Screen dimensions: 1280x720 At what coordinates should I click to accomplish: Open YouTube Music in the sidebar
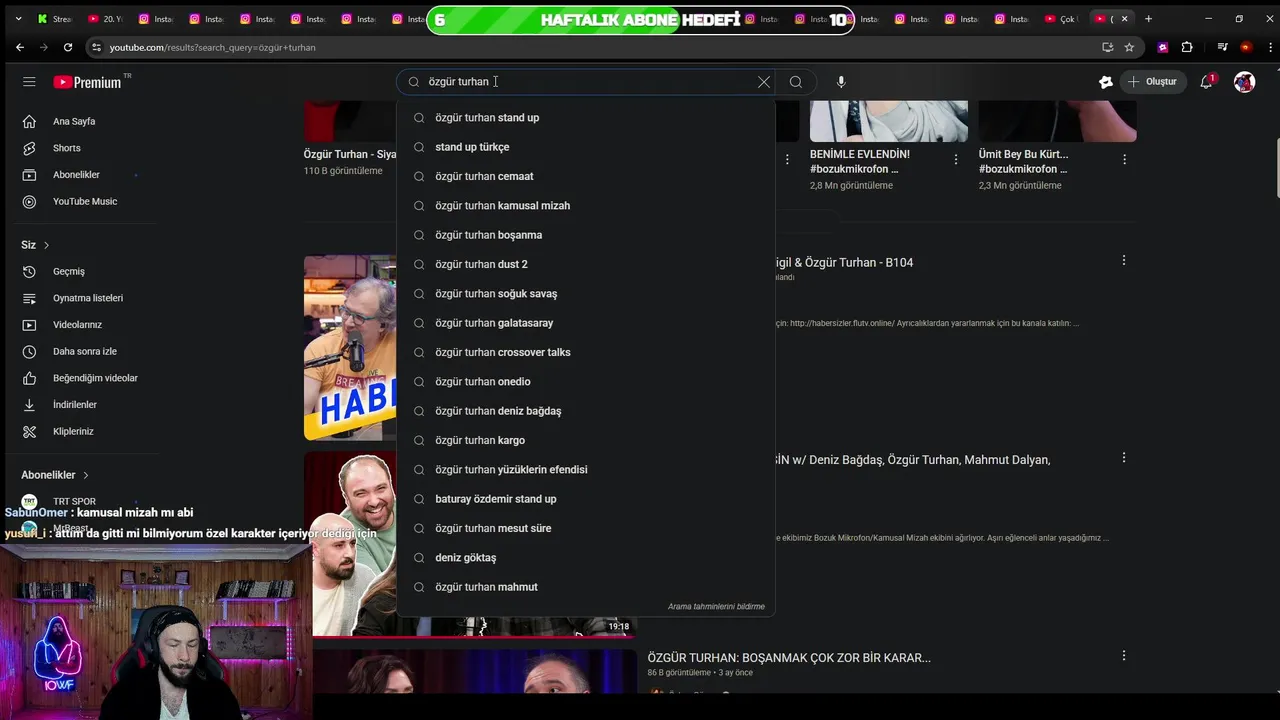coord(84,201)
